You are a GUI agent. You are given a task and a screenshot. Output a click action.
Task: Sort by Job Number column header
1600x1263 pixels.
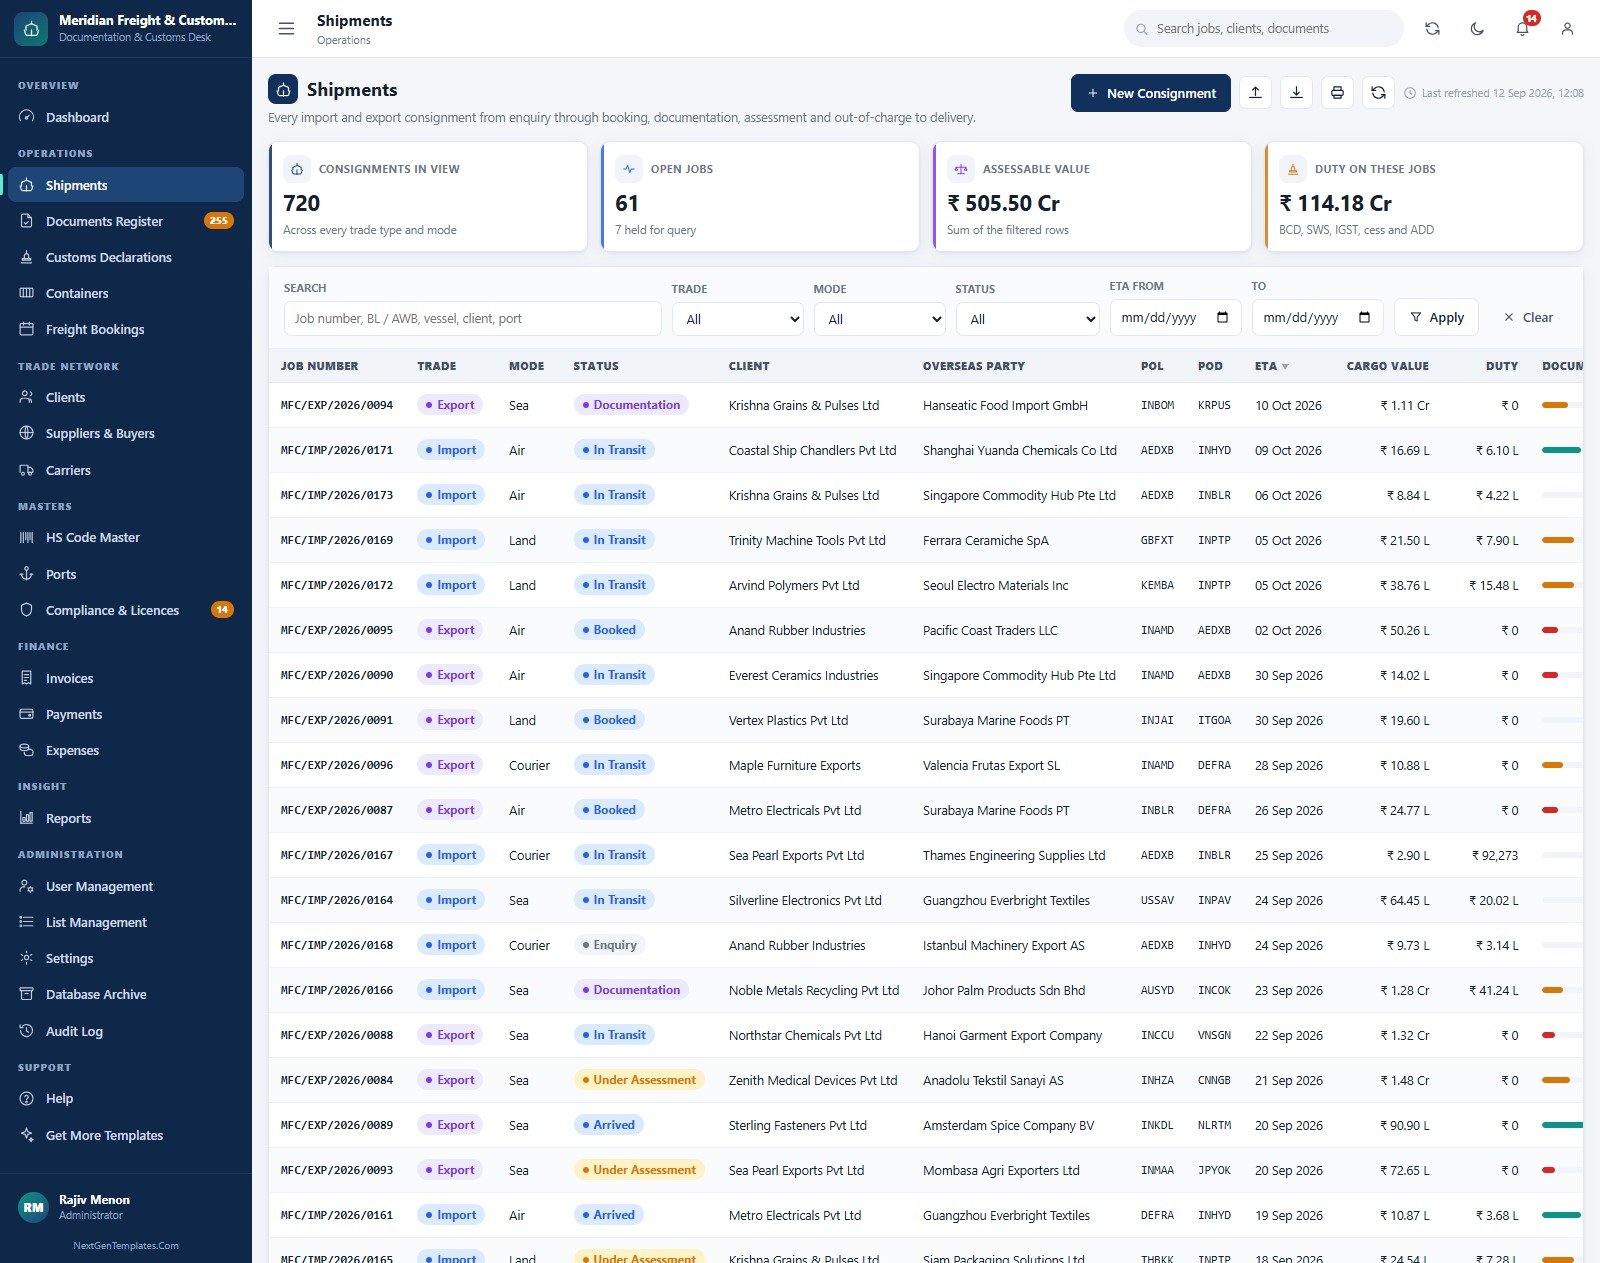pyautogui.click(x=319, y=366)
